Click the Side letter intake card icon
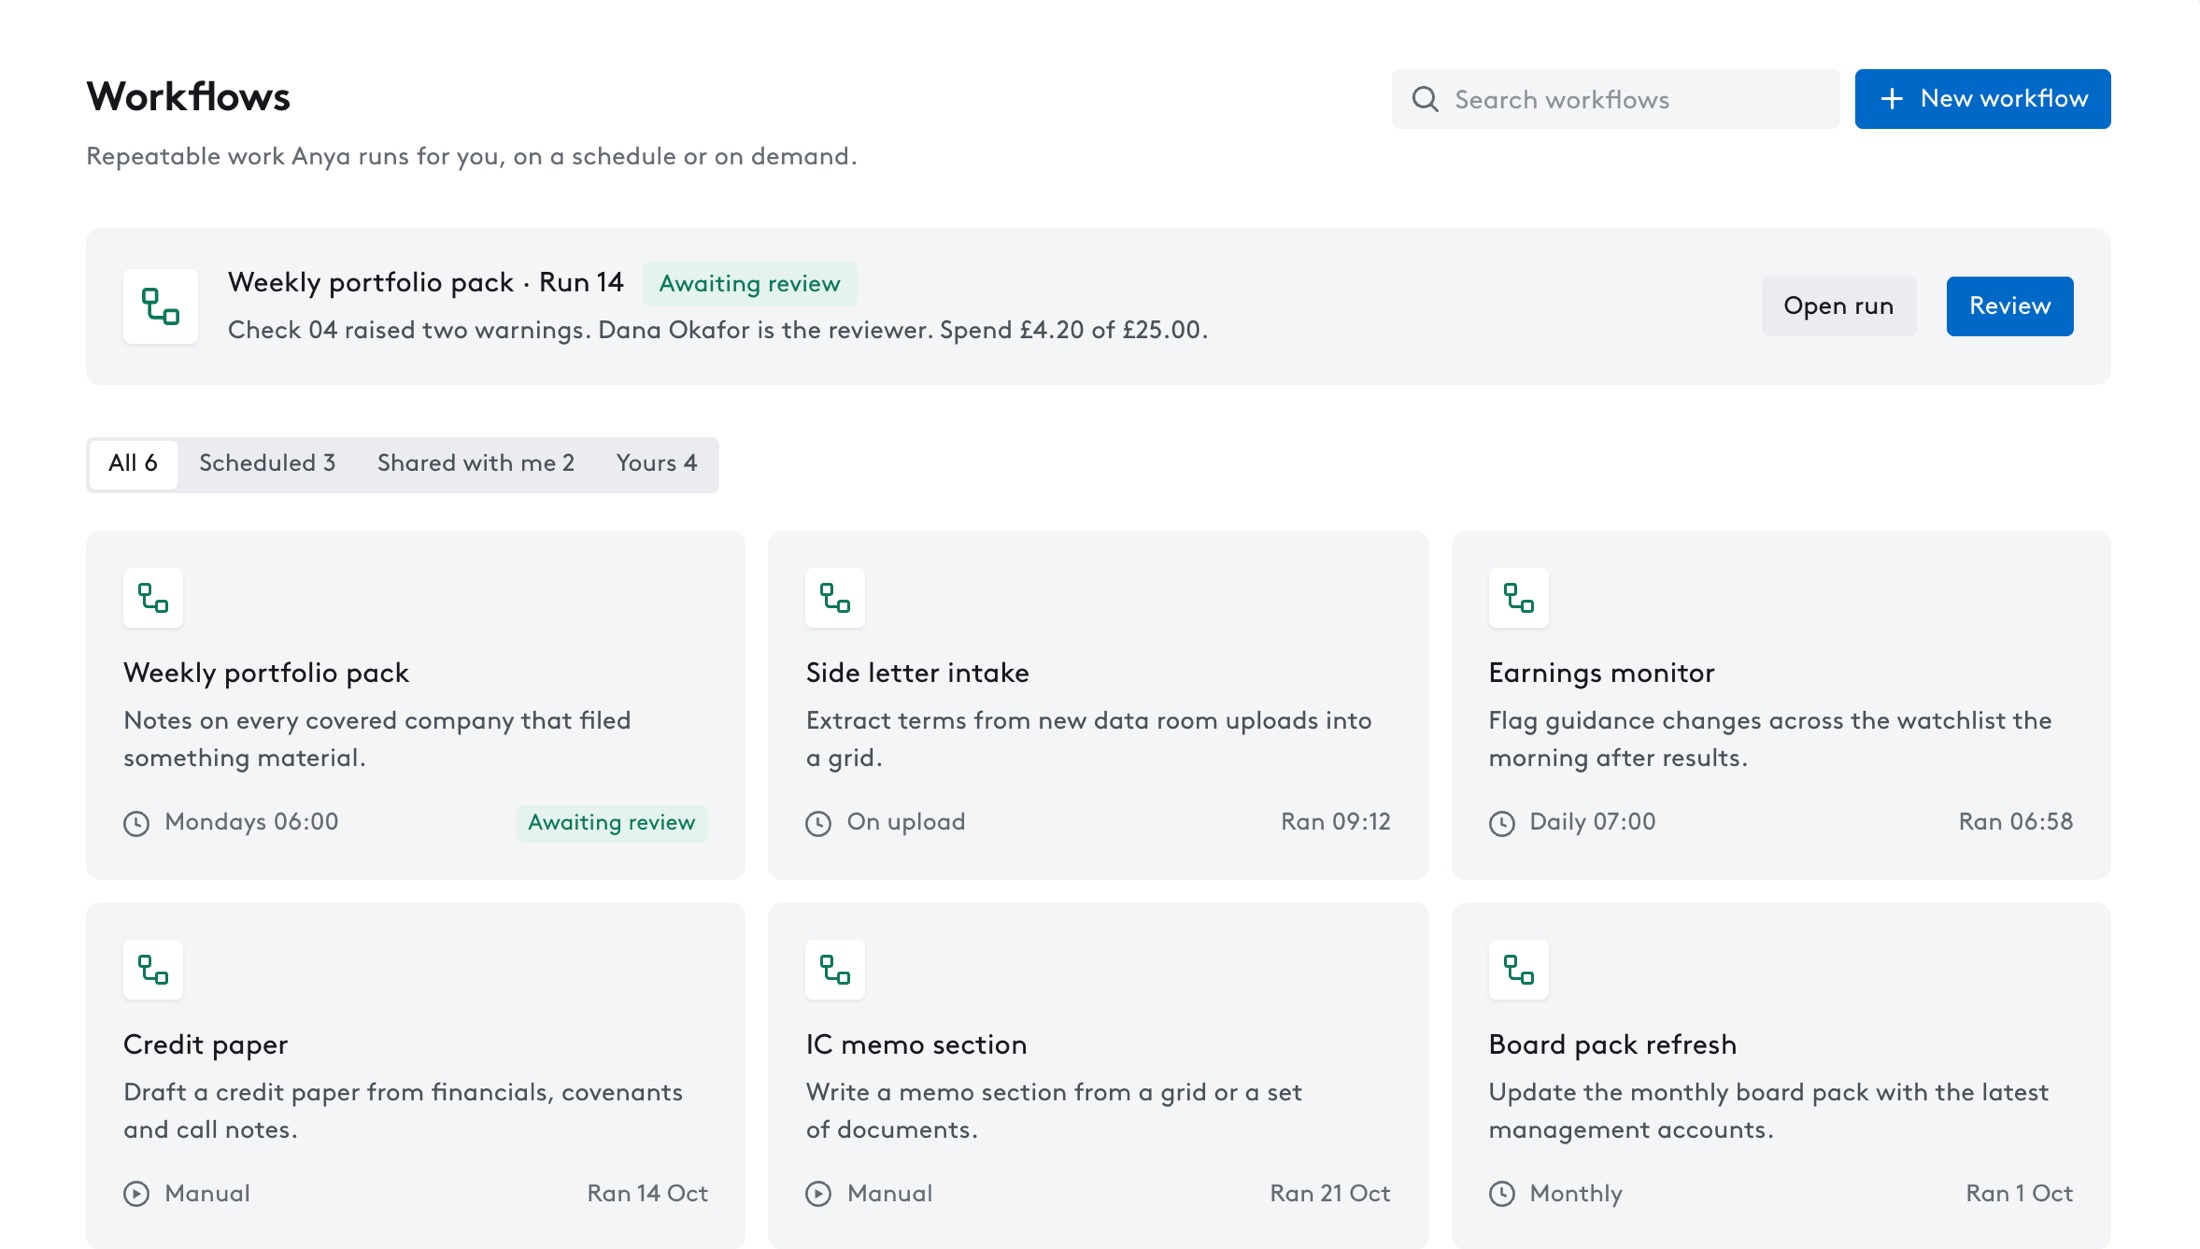 pos(835,598)
